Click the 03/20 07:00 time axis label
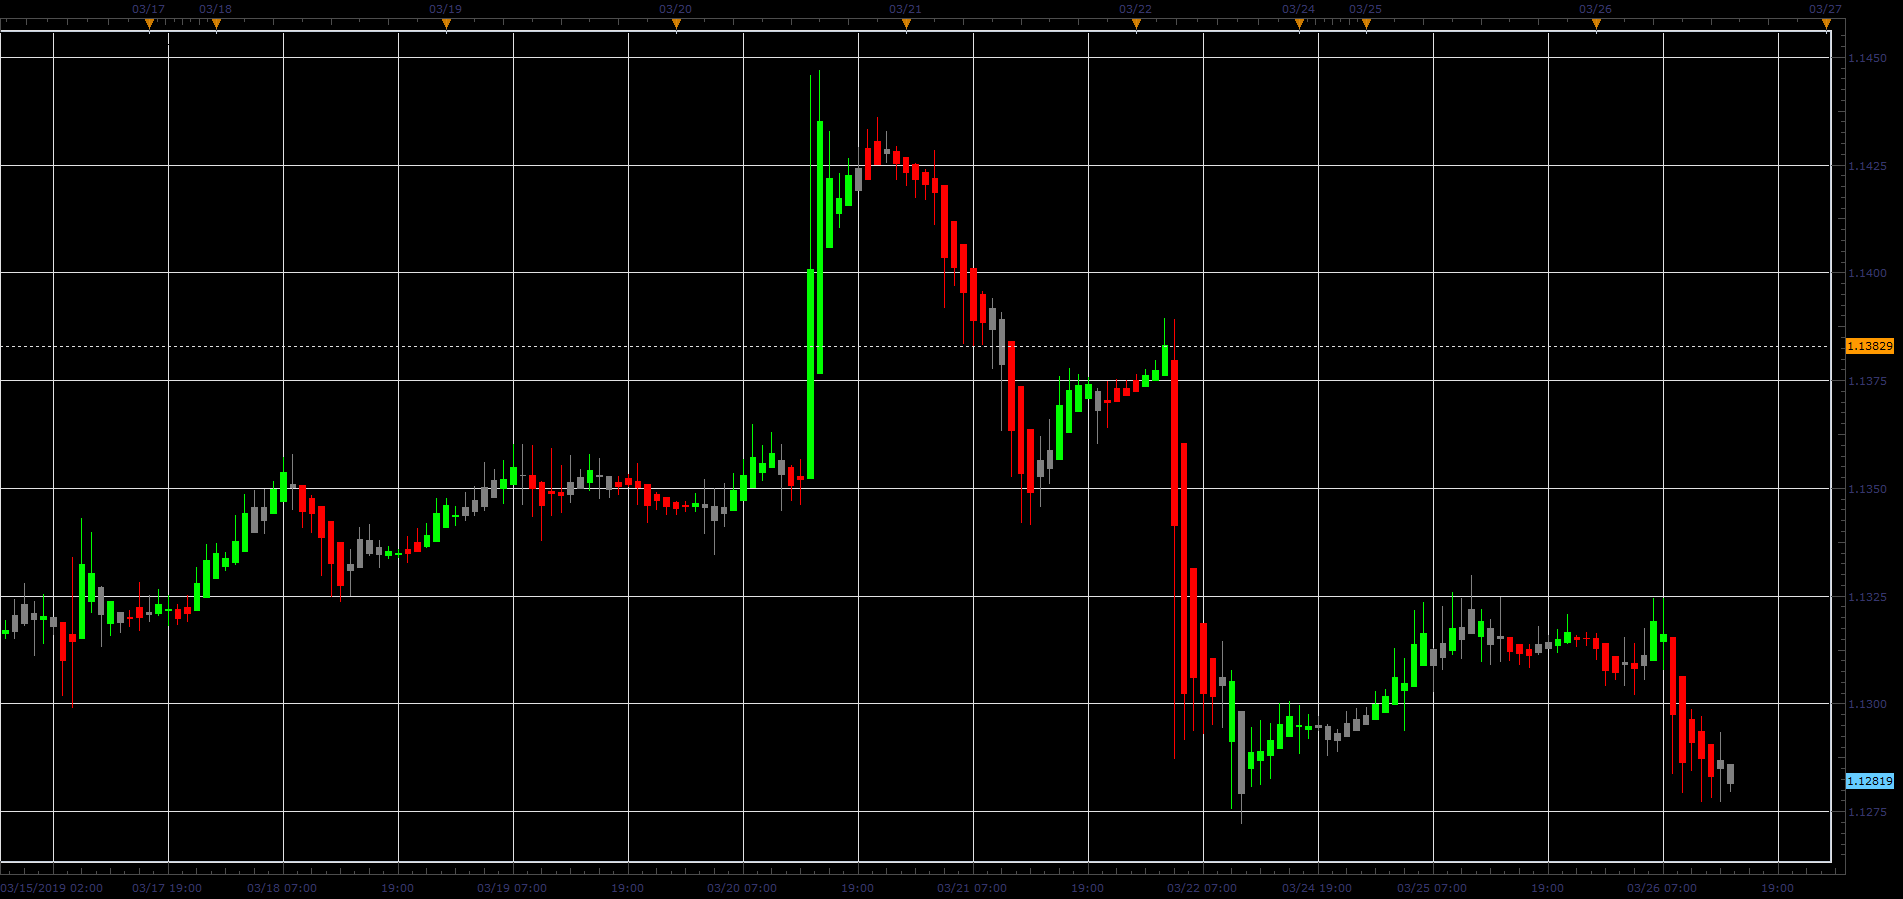Image resolution: width=1903 pixels, height=899 pixels. click(x=742, y=888)
